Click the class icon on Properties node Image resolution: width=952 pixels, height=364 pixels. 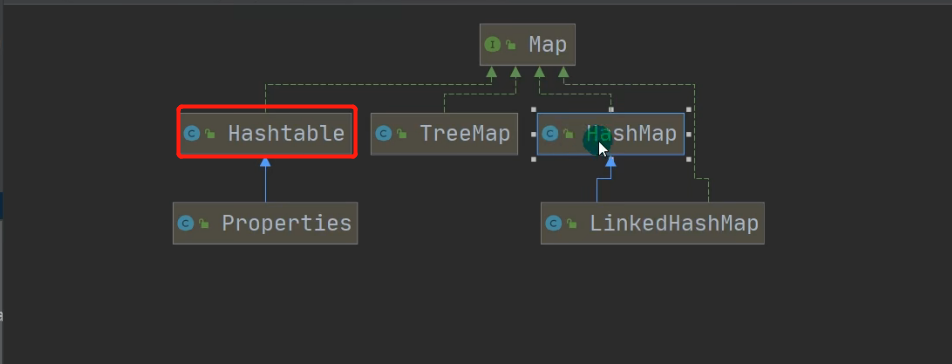(185, 223)
